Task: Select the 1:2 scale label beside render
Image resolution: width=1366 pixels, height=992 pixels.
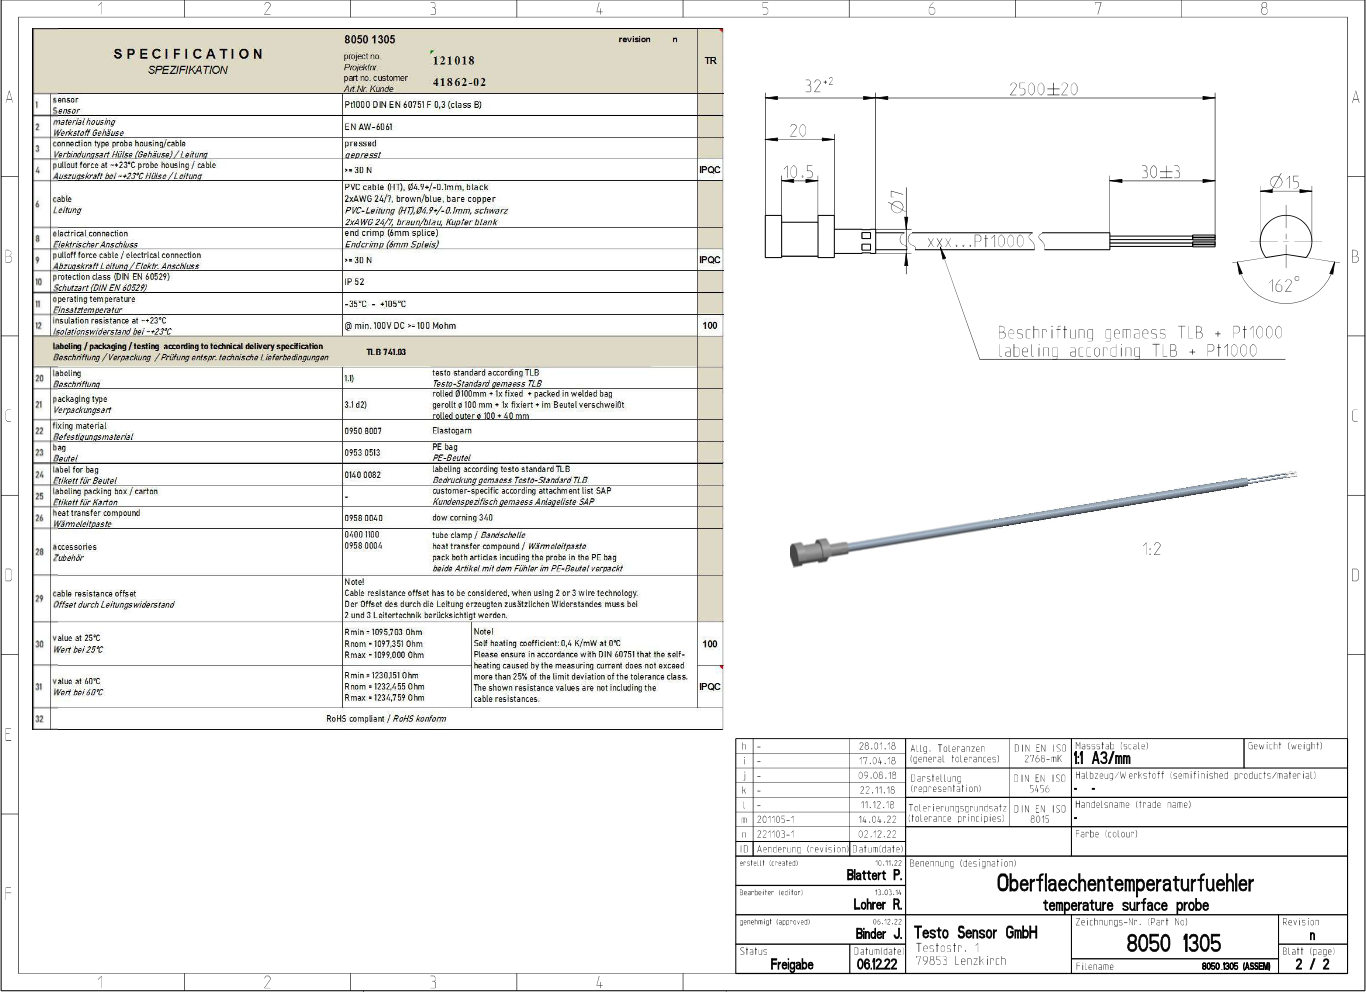Action: pyautogui.click(x=1151, y=549)
